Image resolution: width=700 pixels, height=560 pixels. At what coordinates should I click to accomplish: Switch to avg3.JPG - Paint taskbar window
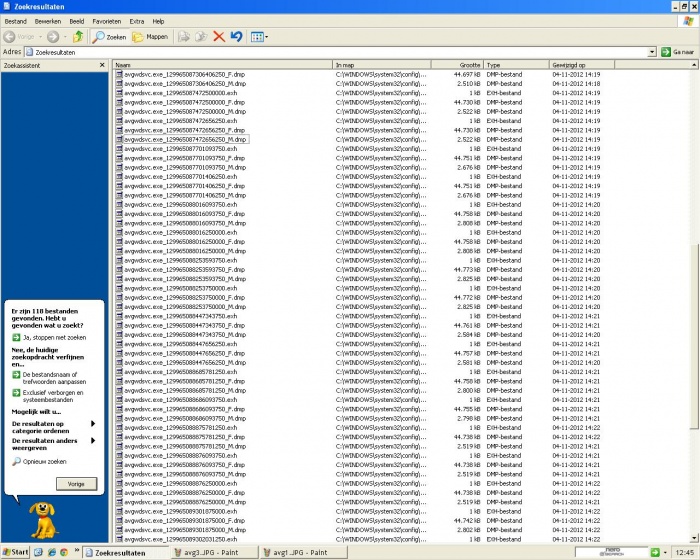pos(215,552)
